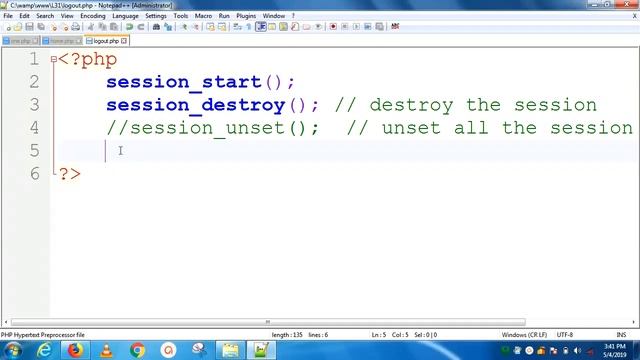Collapse the PHP block fold marker
Image resolution: width=640 pixels, height=360 pixels.
(53, 60)
